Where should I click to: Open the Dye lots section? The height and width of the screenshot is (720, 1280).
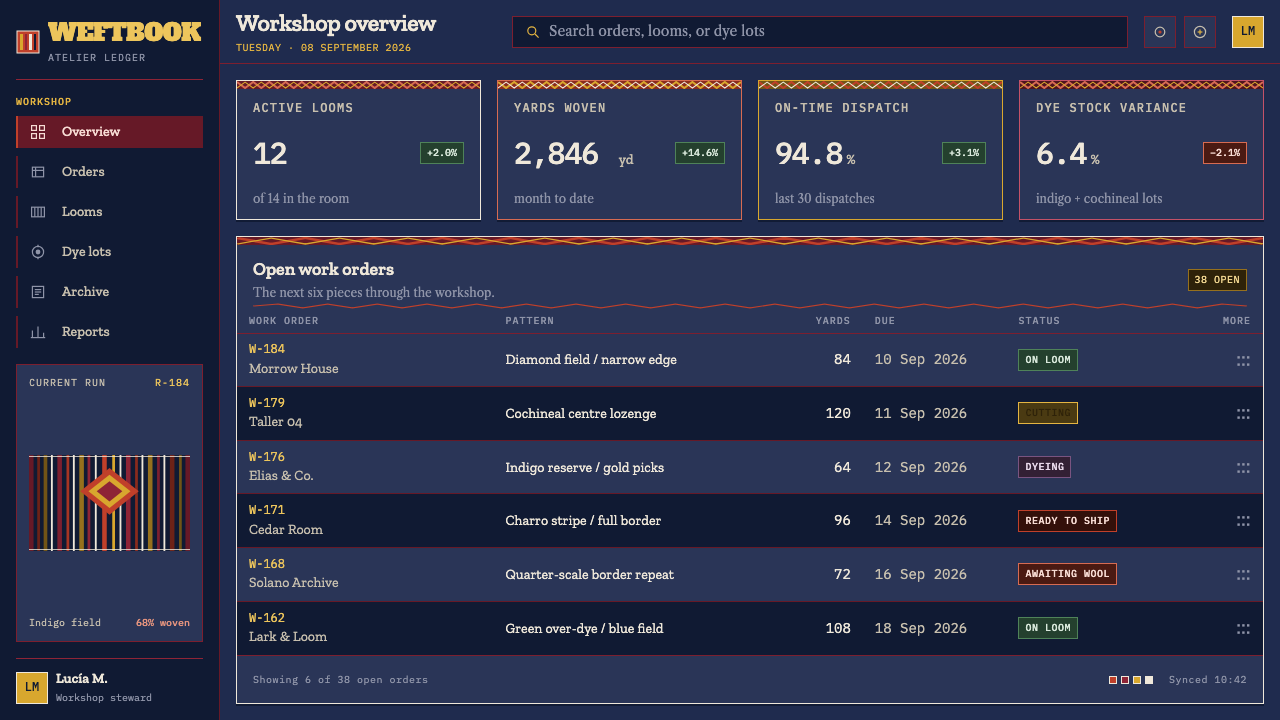(110, 252)
